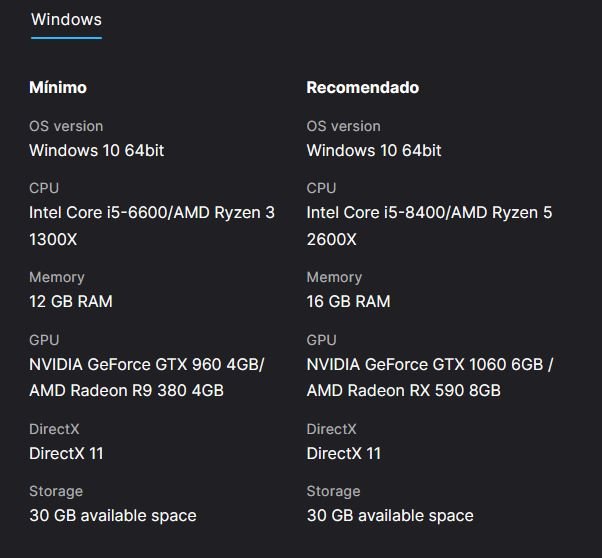The image size is (602, 558).
Task: Click AMD Radeon RX 590 8GB text
Action: (x=404, y=391)
